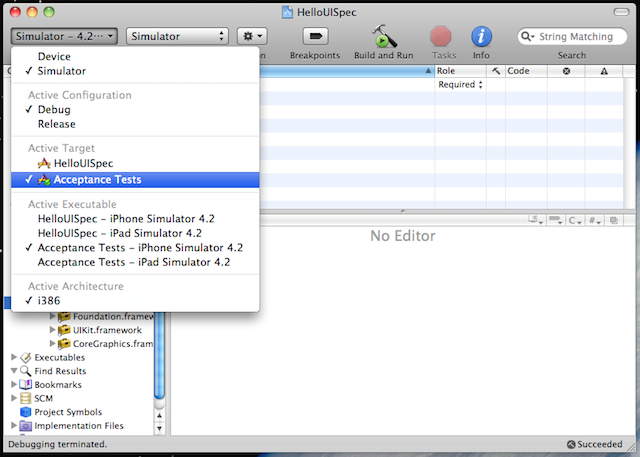Click the Project Symbols blue cube icon

coord(25,412)
